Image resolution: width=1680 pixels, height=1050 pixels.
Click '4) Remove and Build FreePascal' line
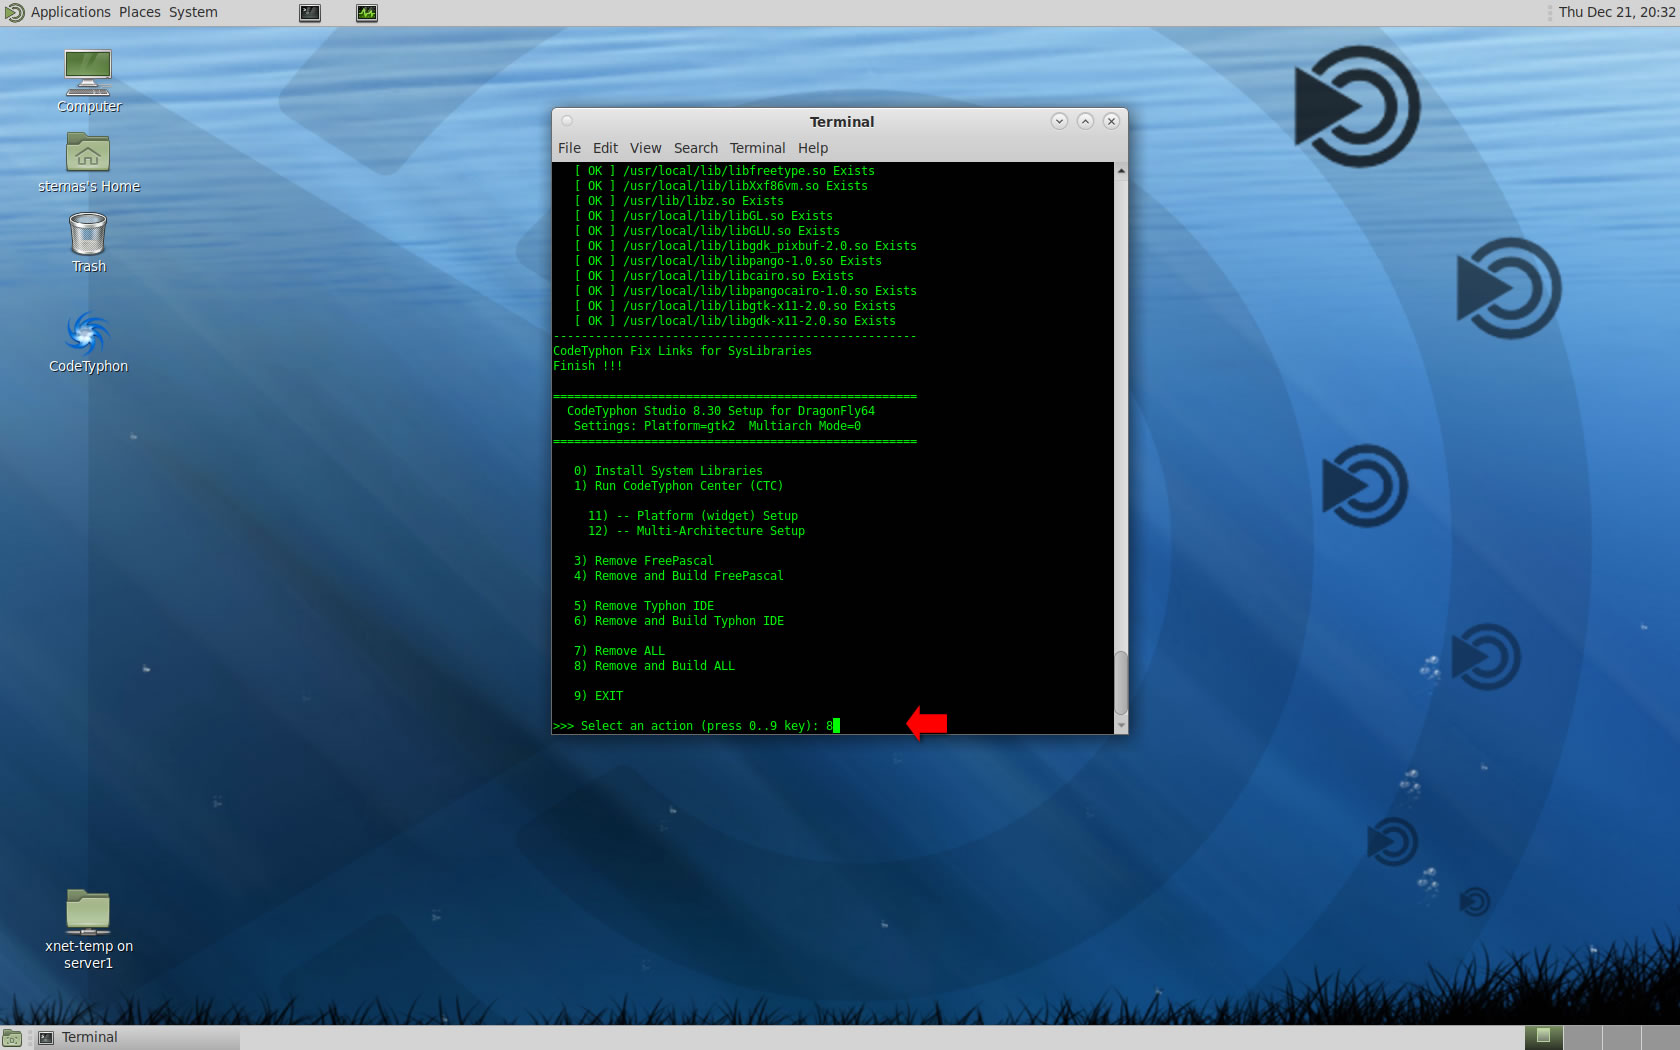point(679,576)
